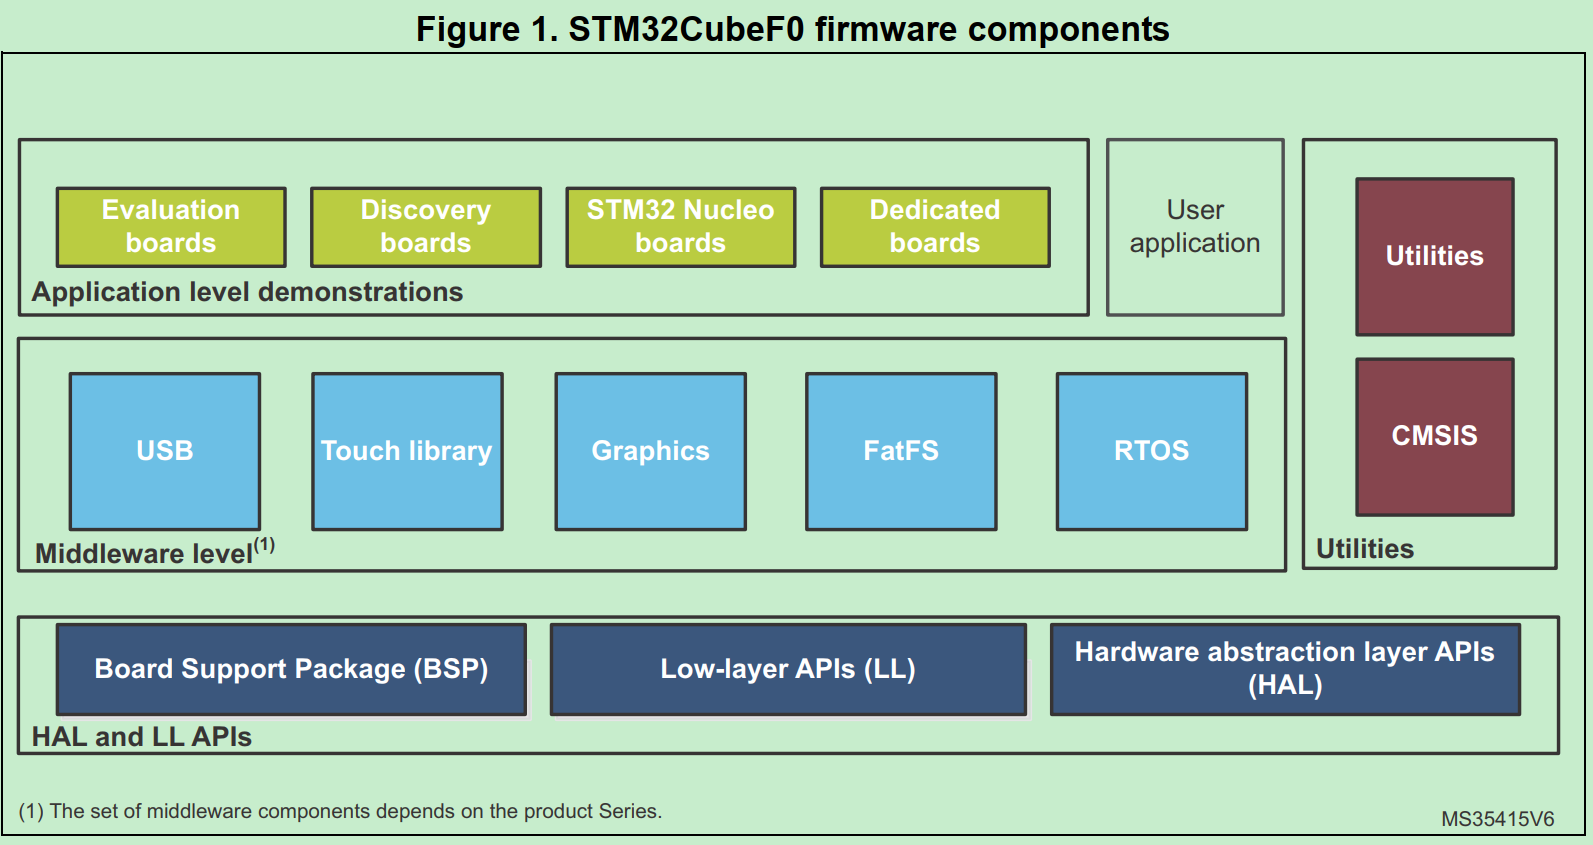Click the CMSIS block
Image resolution: width=1593 pixels, height=845 pixels.
1435,437
